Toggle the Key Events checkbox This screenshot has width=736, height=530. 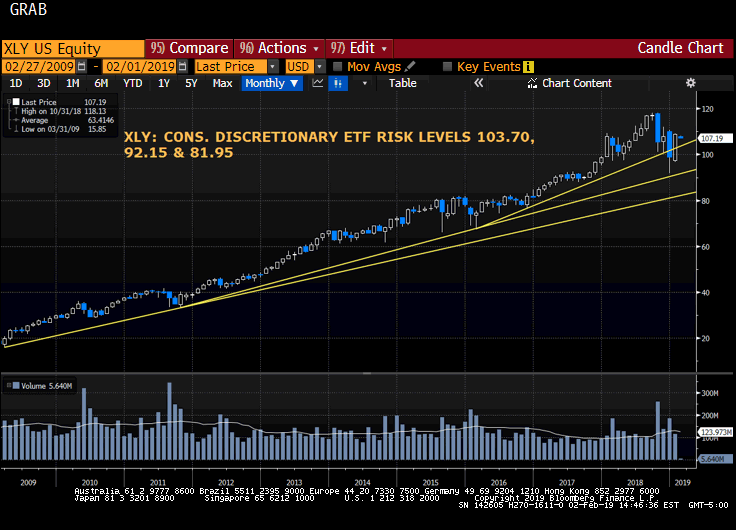(447, 66)
